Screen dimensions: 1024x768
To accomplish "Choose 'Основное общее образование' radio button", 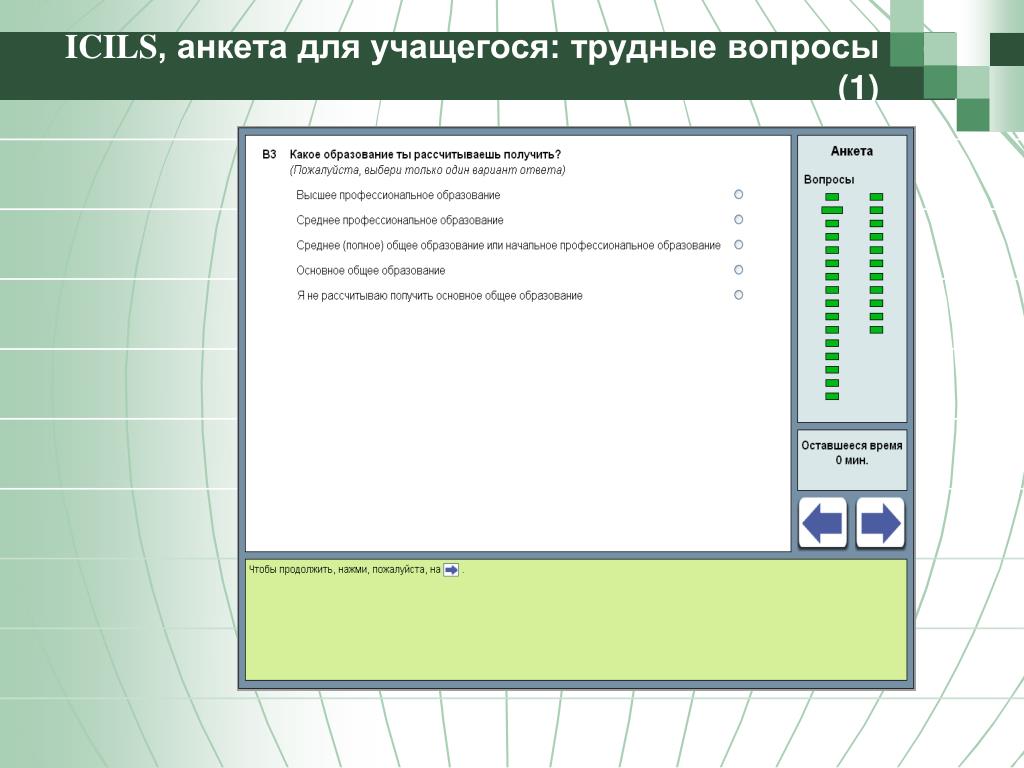I will pos(739,270).
